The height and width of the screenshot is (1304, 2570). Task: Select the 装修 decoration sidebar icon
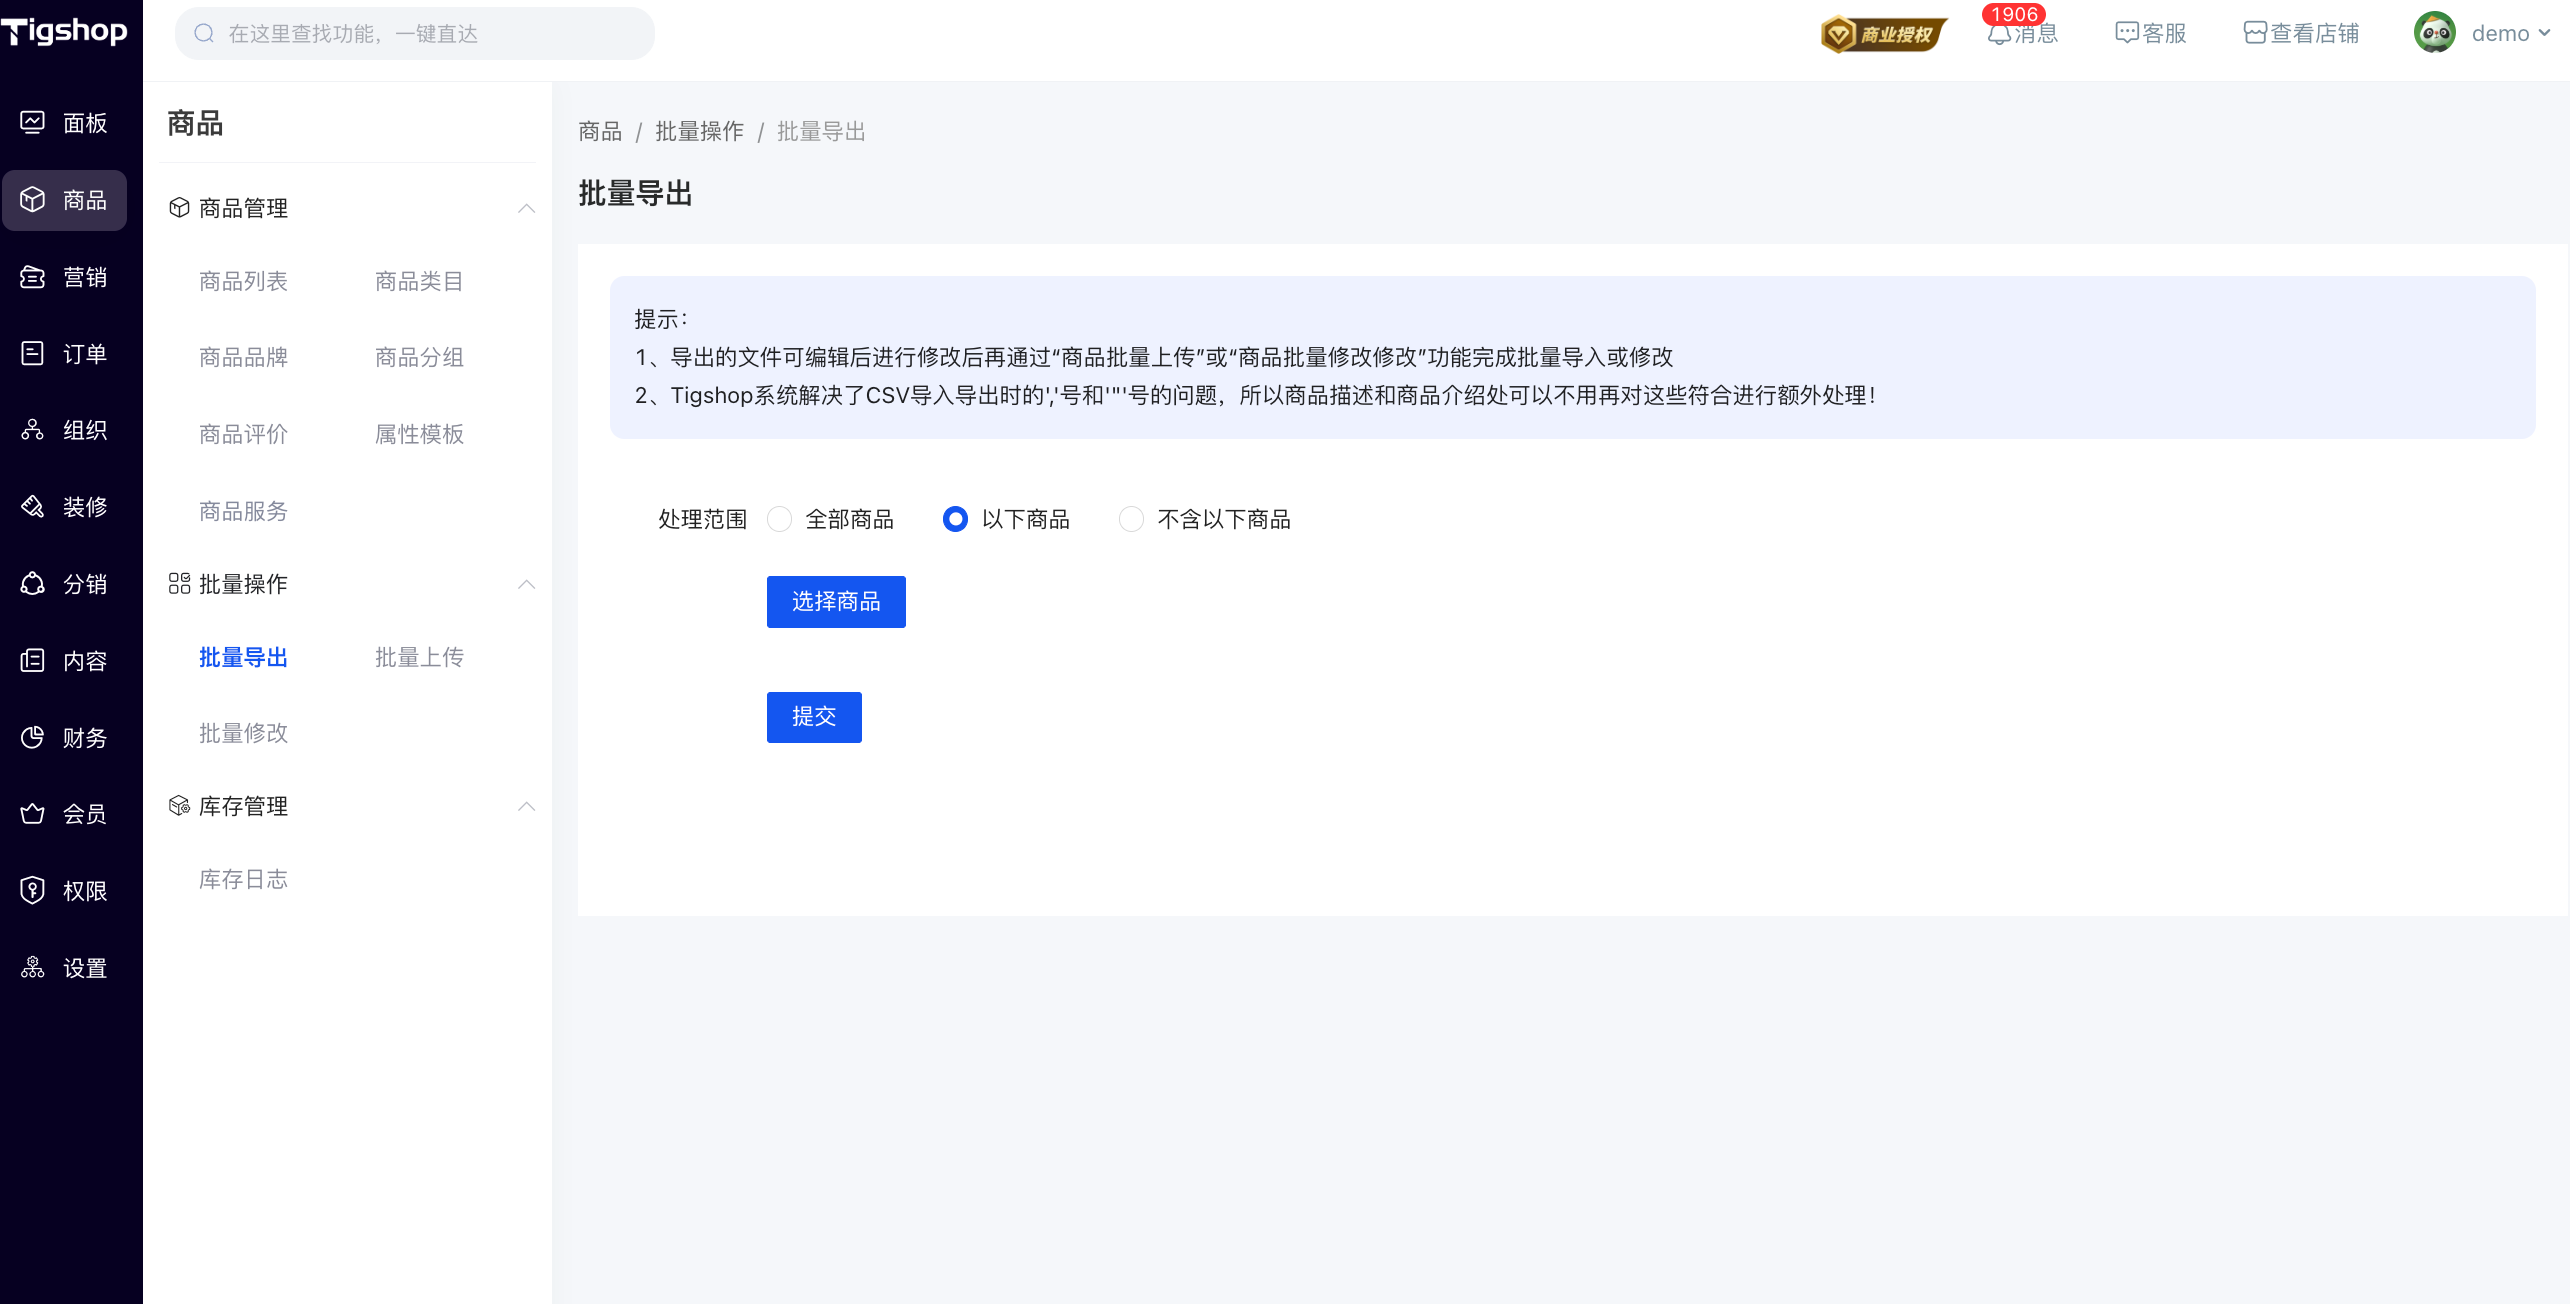pos(32,507)
